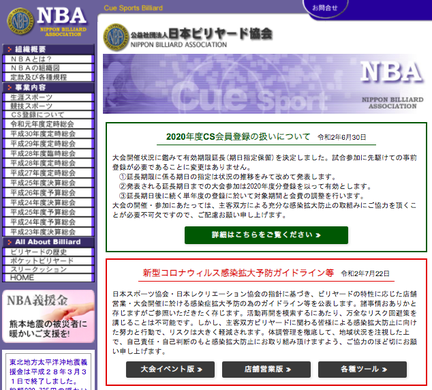Open 令和元年度定時総会 link

coord(48,124)
